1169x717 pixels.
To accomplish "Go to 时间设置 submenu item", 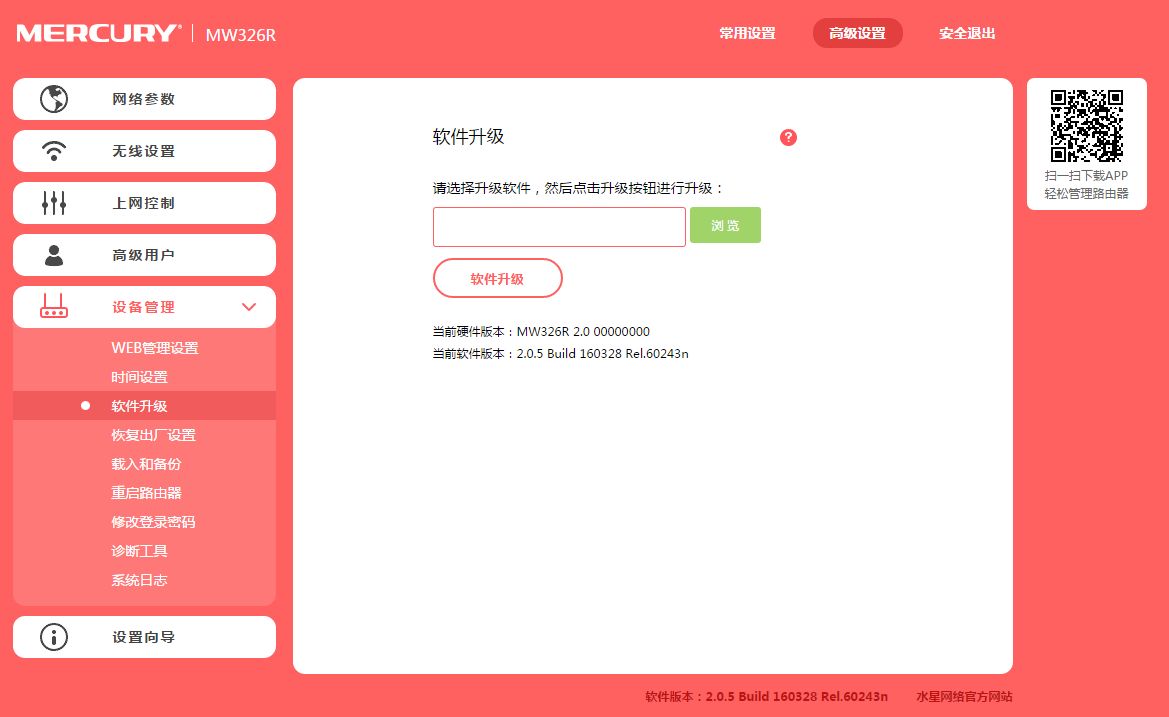I will click(x=139, y=377).
